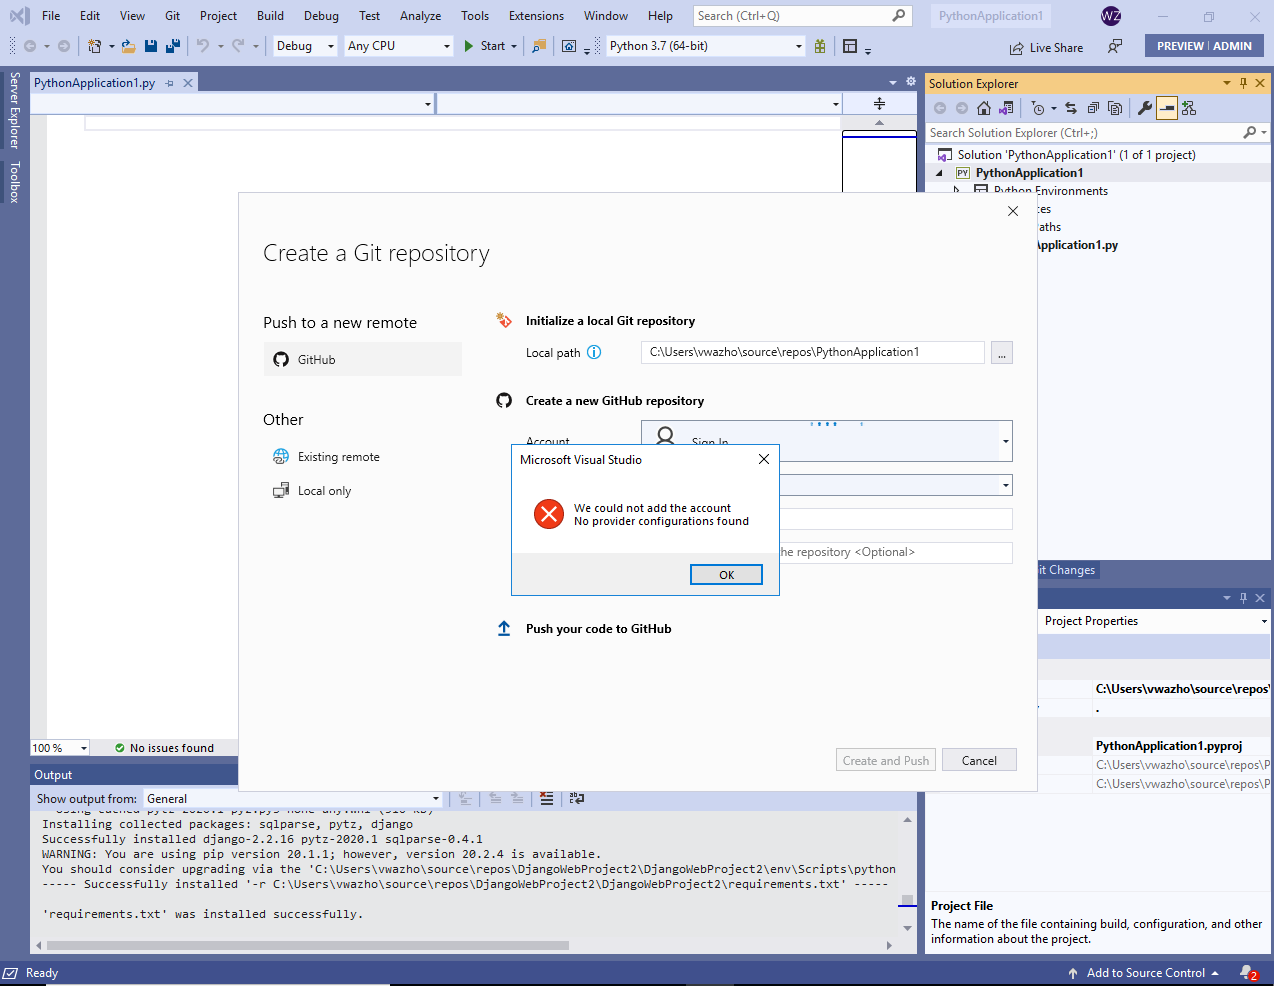
Task: Click the Find in Files toolbar icon
Action: (539, 46)
